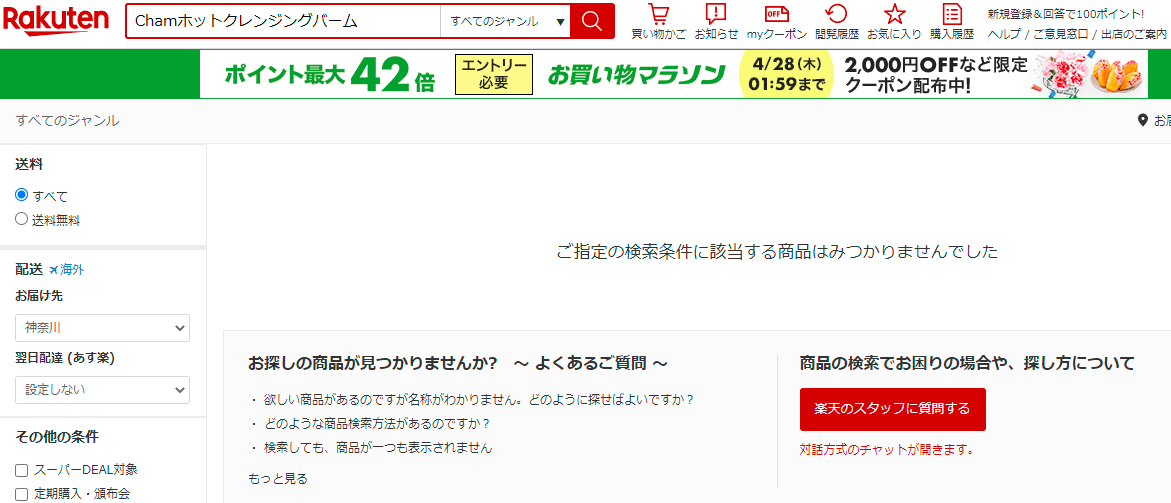Check the 定期購入・頒布会 checkbox
This screenshot has height=503, width=1171.
point(22,494)
